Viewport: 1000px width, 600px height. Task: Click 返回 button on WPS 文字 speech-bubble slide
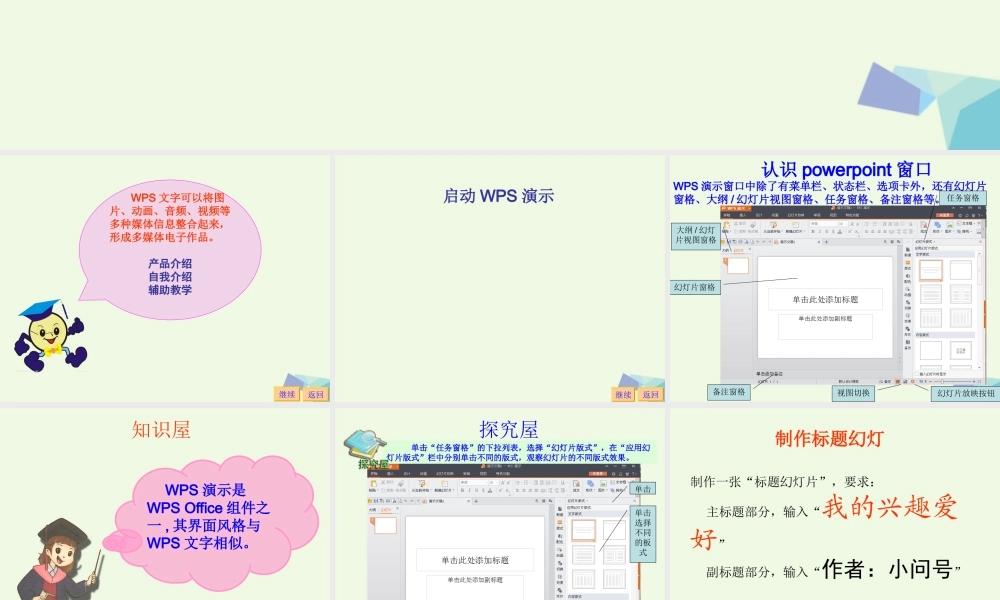(x=316, y=394)
